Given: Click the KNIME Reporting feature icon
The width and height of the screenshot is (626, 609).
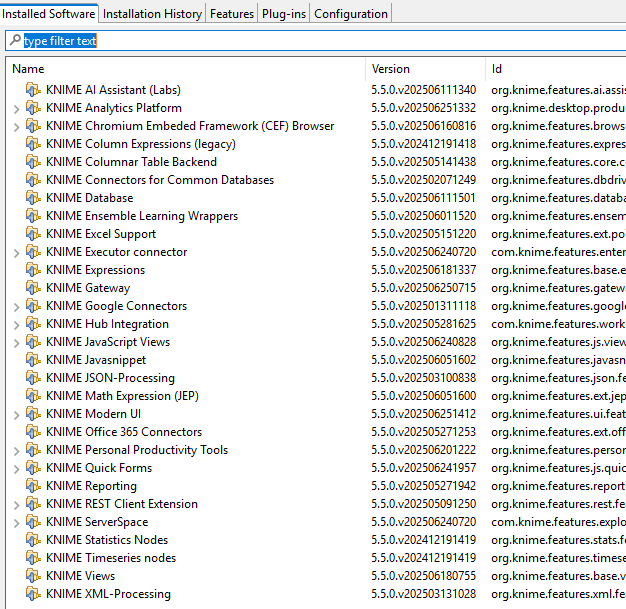Looking at the screenshot, I should tap(33, 486).
